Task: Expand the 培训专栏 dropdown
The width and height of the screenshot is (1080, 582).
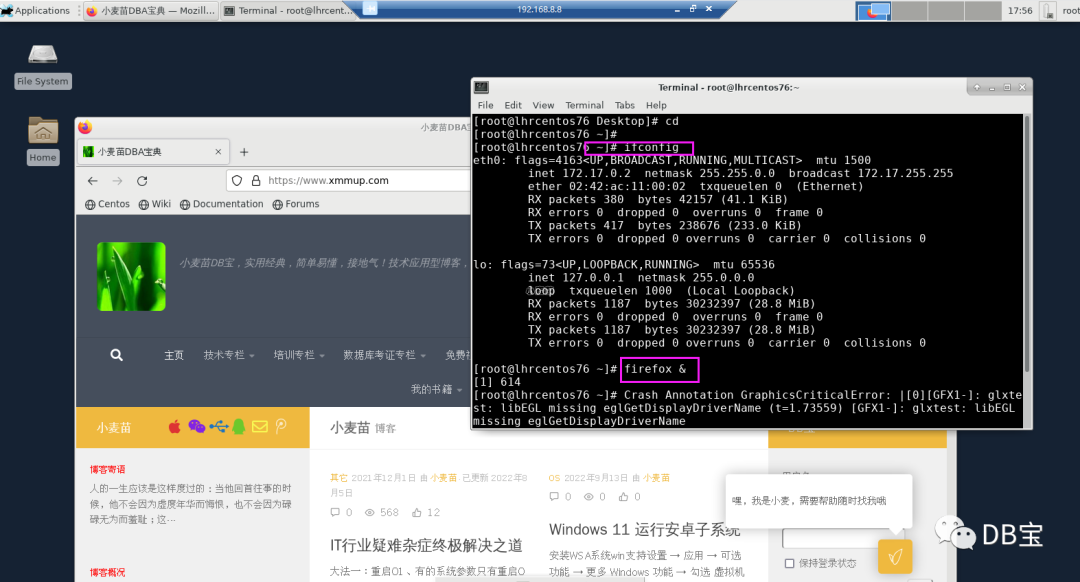Action: click(x=299, y=355)
